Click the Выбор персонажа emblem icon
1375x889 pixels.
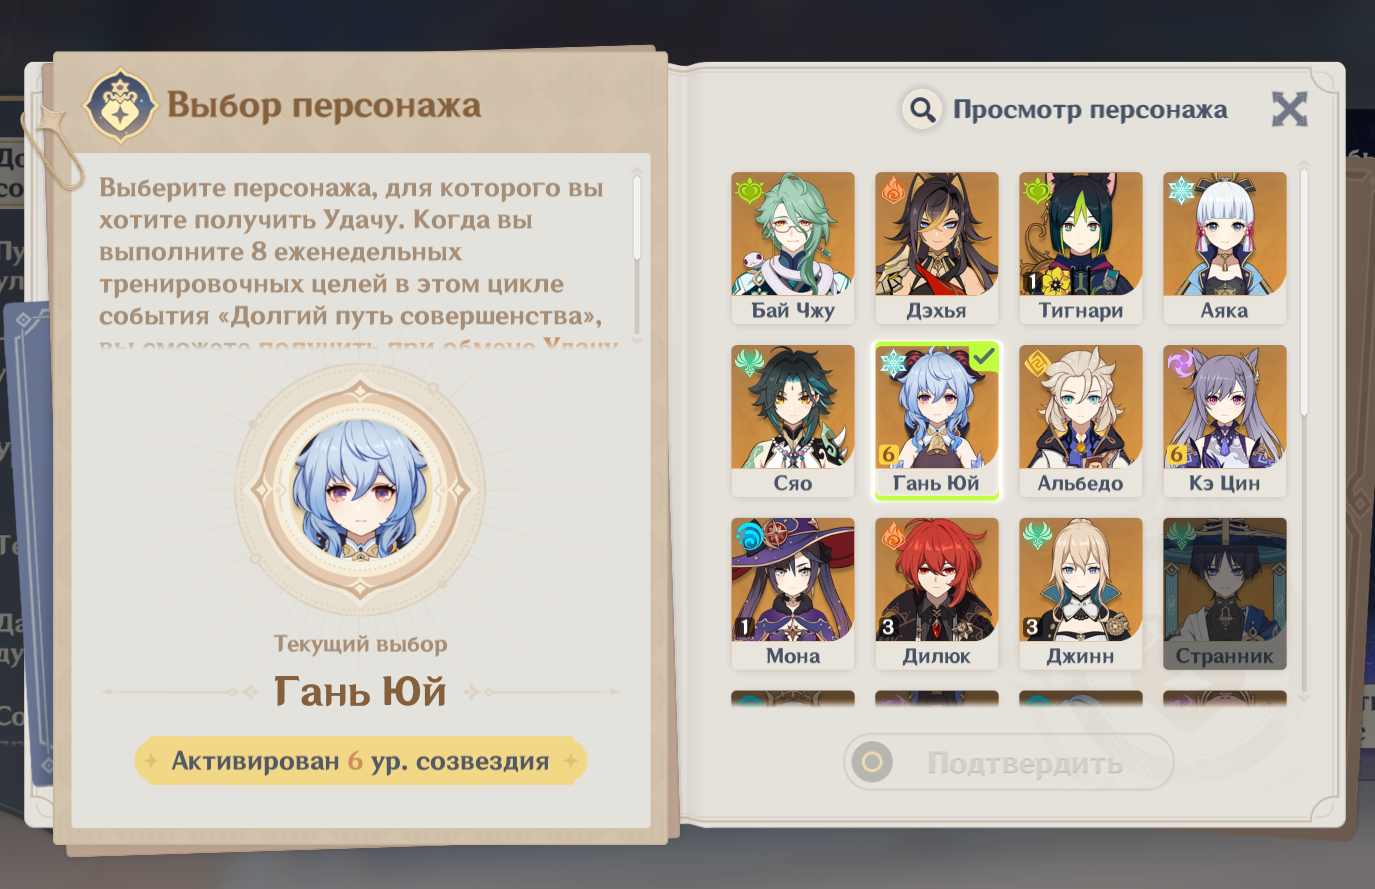(x=120, y=105)
